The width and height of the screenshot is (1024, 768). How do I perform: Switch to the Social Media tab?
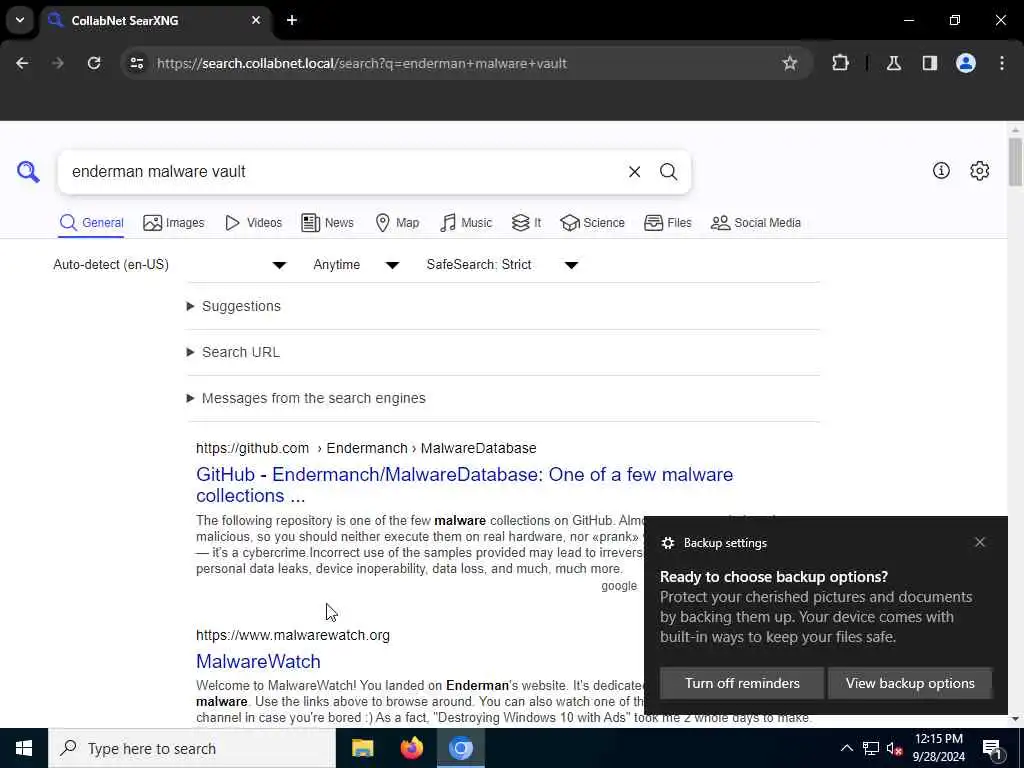[x=756, y=223]
